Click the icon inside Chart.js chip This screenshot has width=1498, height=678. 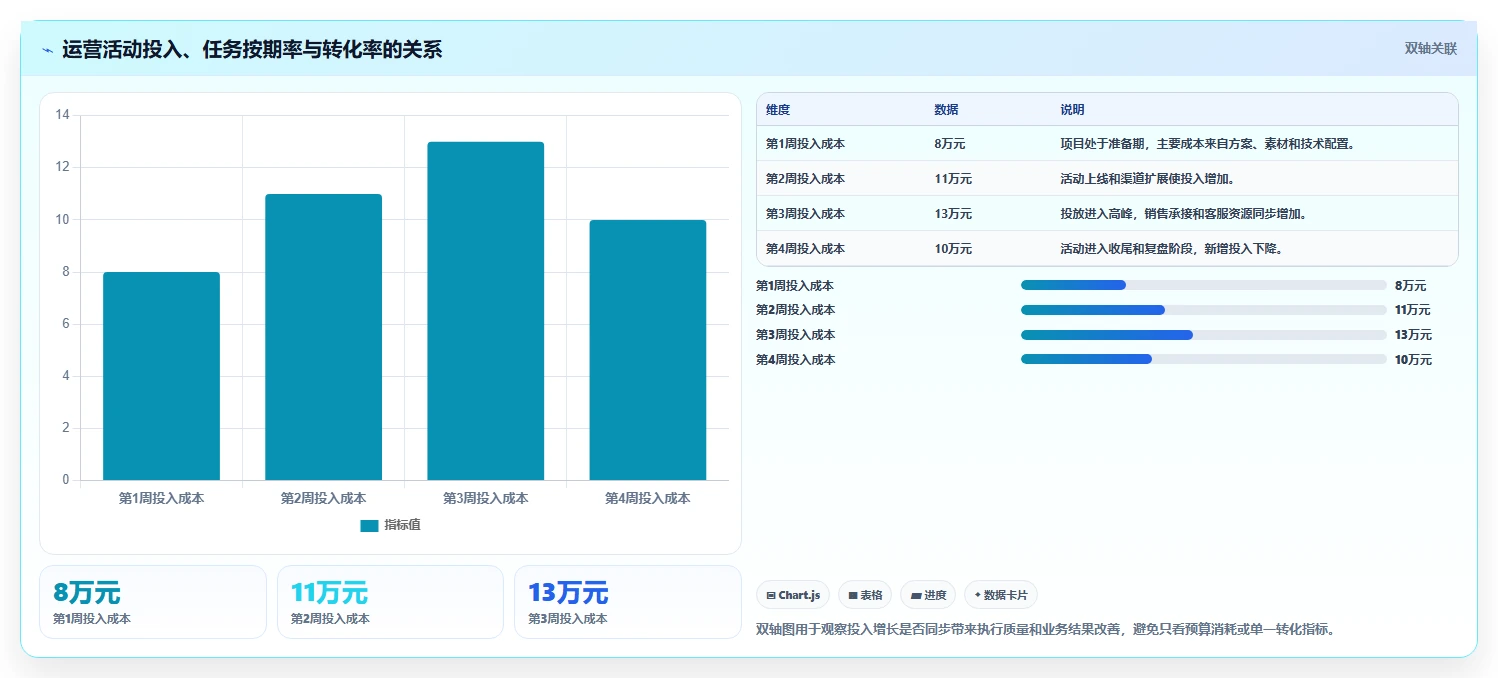coord(771,596)
